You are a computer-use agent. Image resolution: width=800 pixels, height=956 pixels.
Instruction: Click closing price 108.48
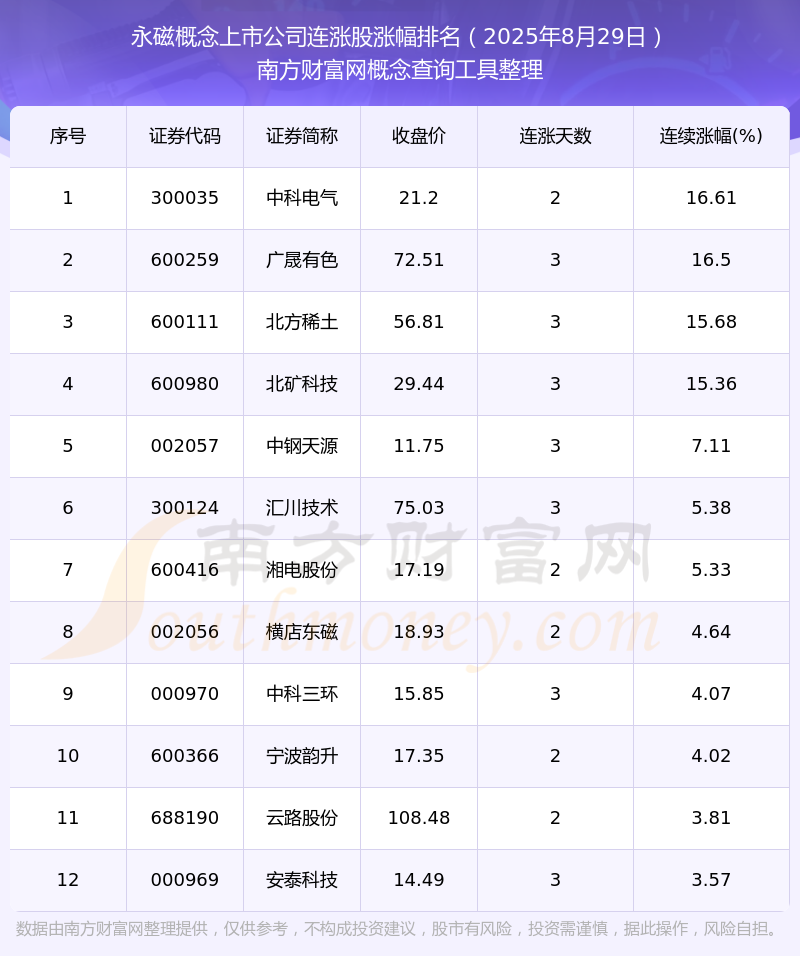pyautogui.click(x=419, y=818)
